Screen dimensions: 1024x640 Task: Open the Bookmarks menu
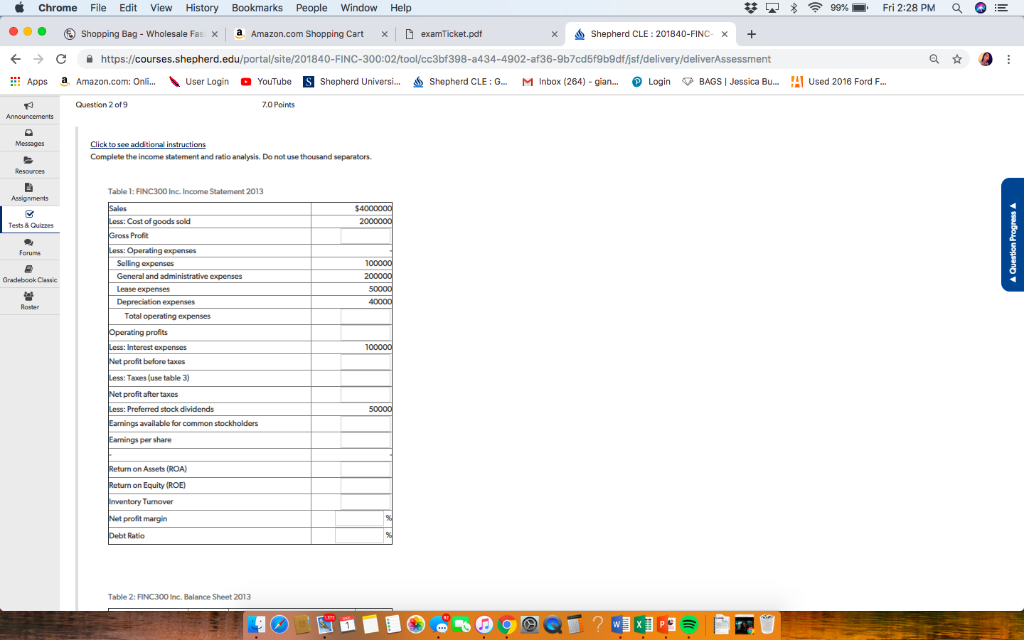coord(257,8)
